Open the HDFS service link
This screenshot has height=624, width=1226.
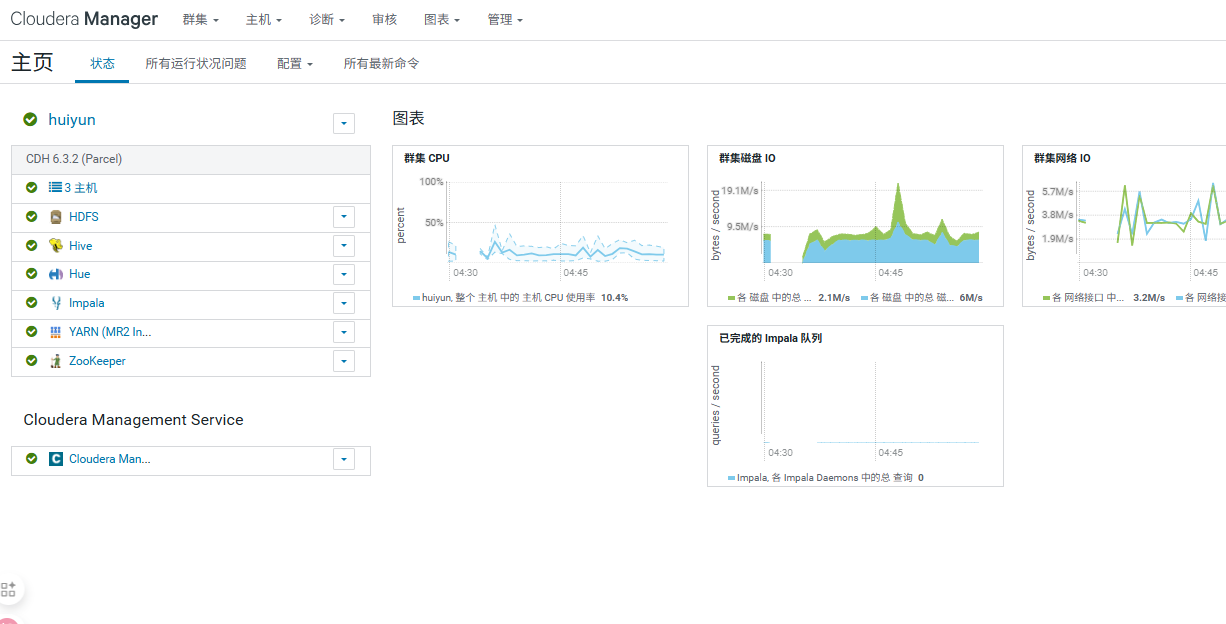pos(84,217)
